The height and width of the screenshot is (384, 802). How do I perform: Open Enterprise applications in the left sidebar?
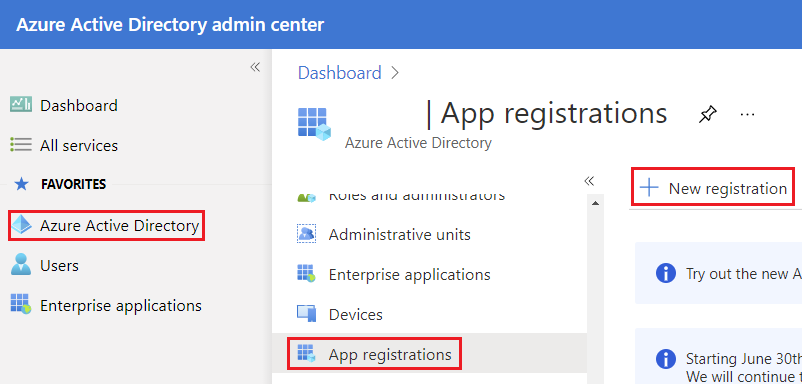(x=121, y=306)
